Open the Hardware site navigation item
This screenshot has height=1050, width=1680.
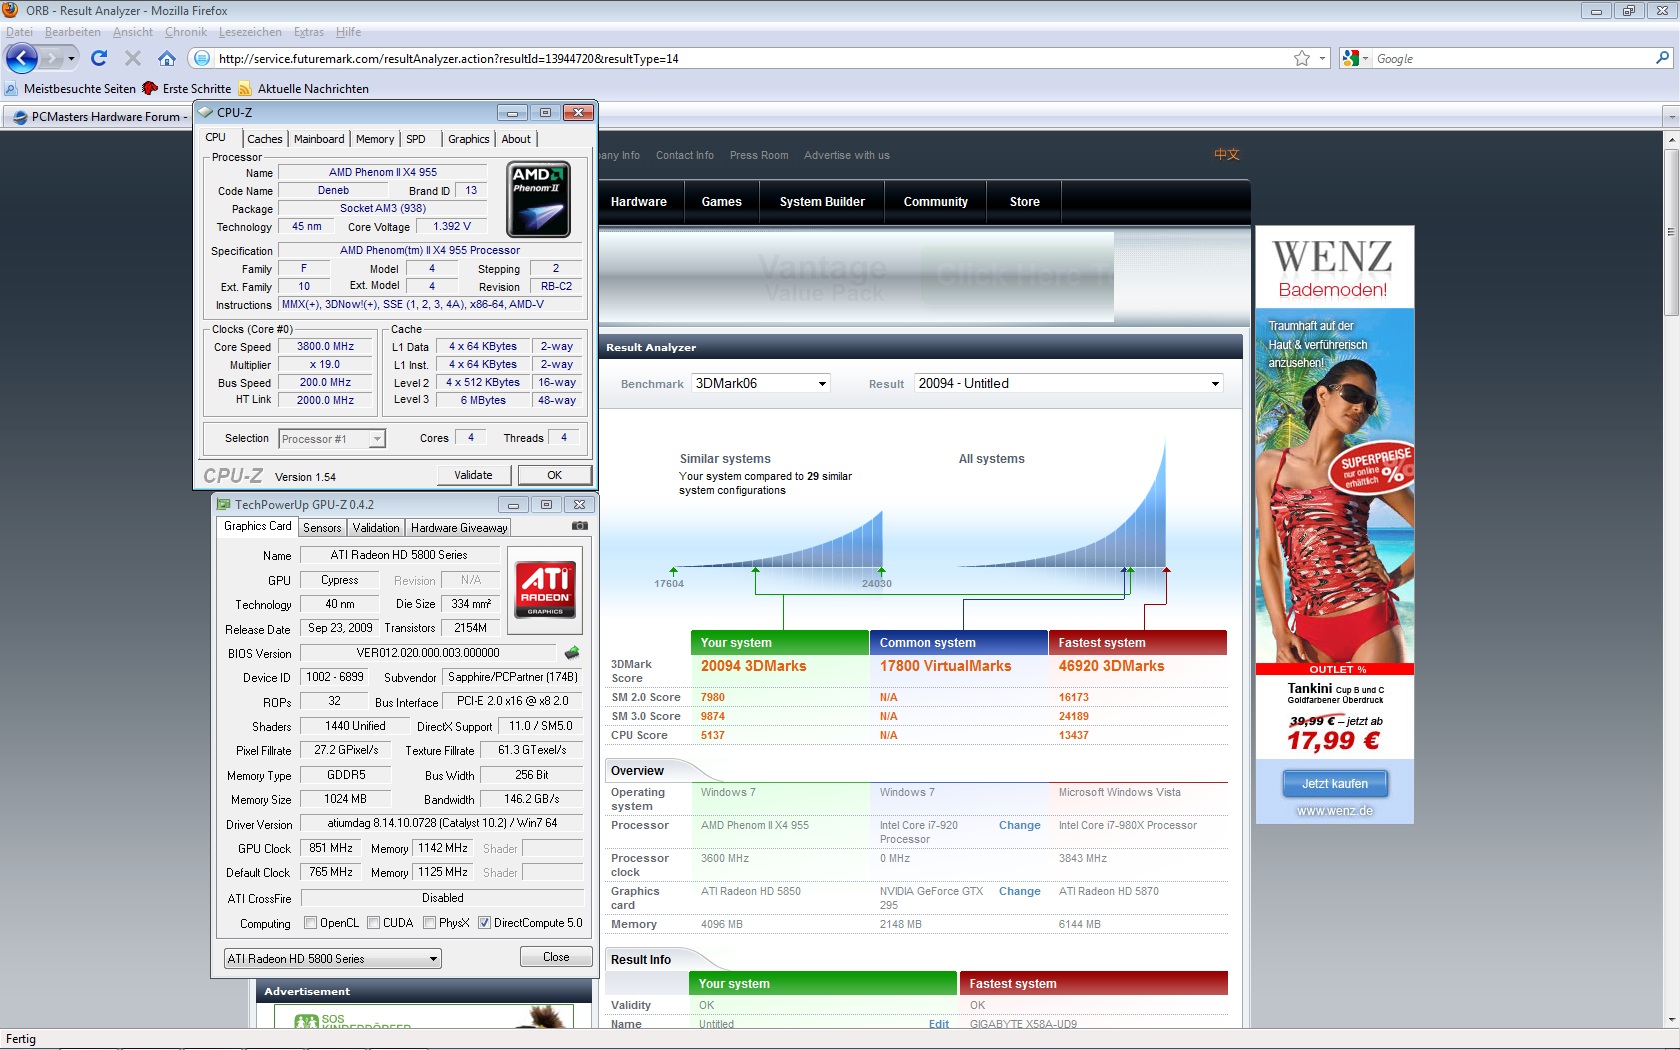[639, 202]
